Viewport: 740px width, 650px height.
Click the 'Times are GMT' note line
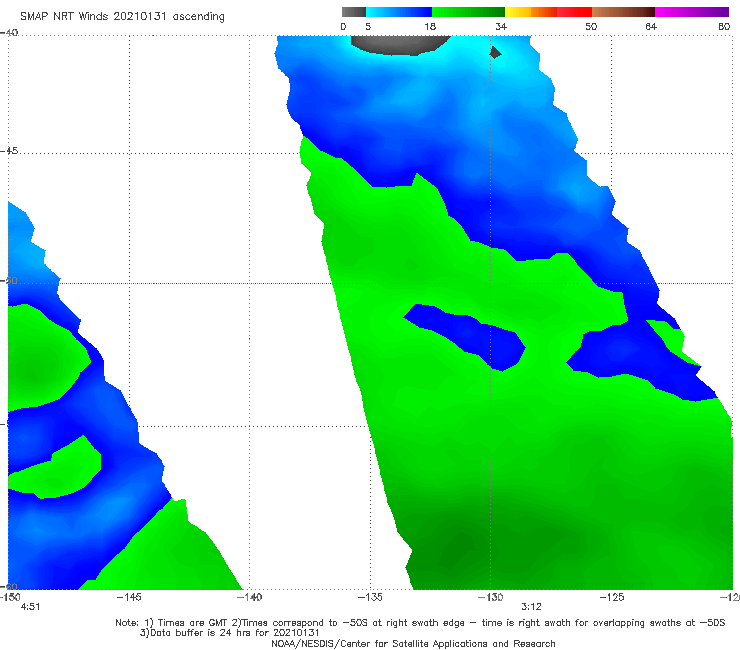click(420, 623)
